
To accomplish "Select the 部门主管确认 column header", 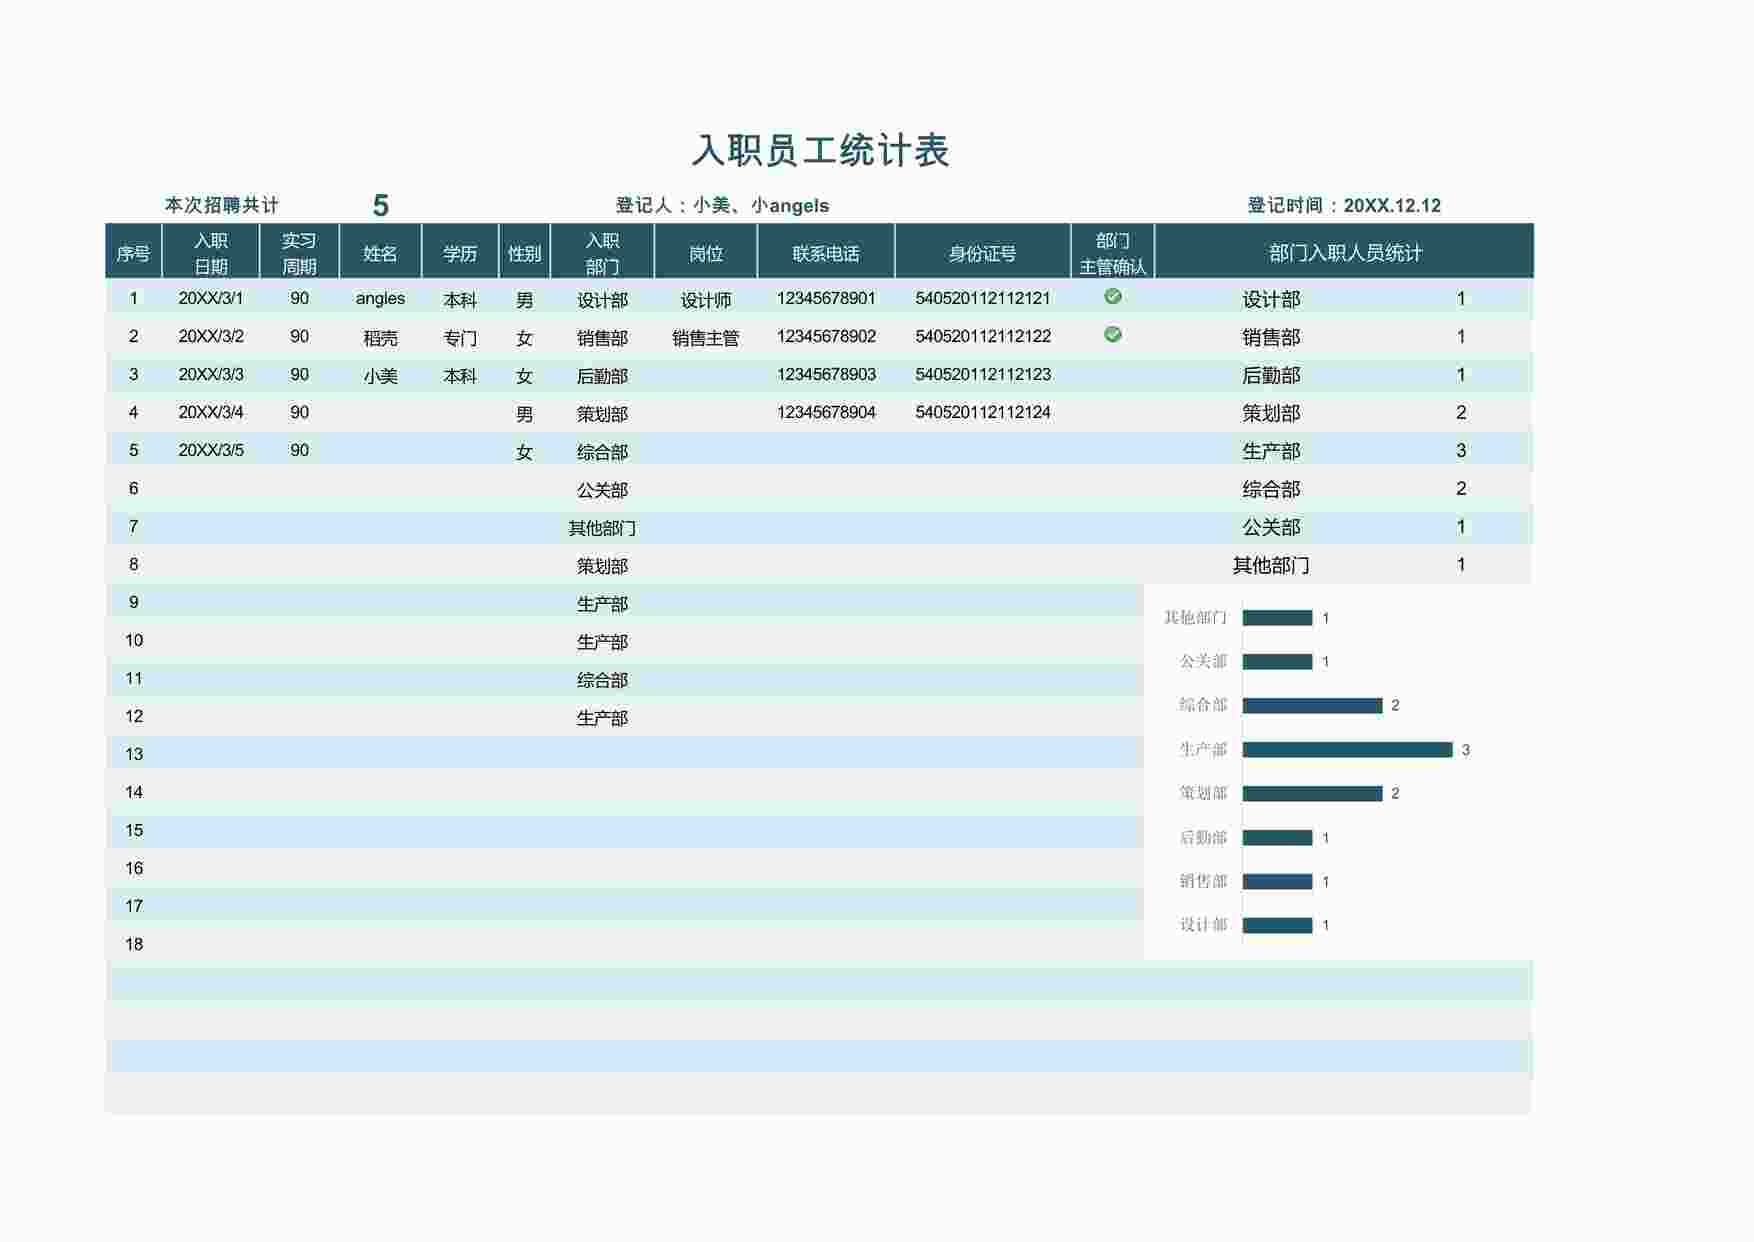I will click(x=1112, y=253).
